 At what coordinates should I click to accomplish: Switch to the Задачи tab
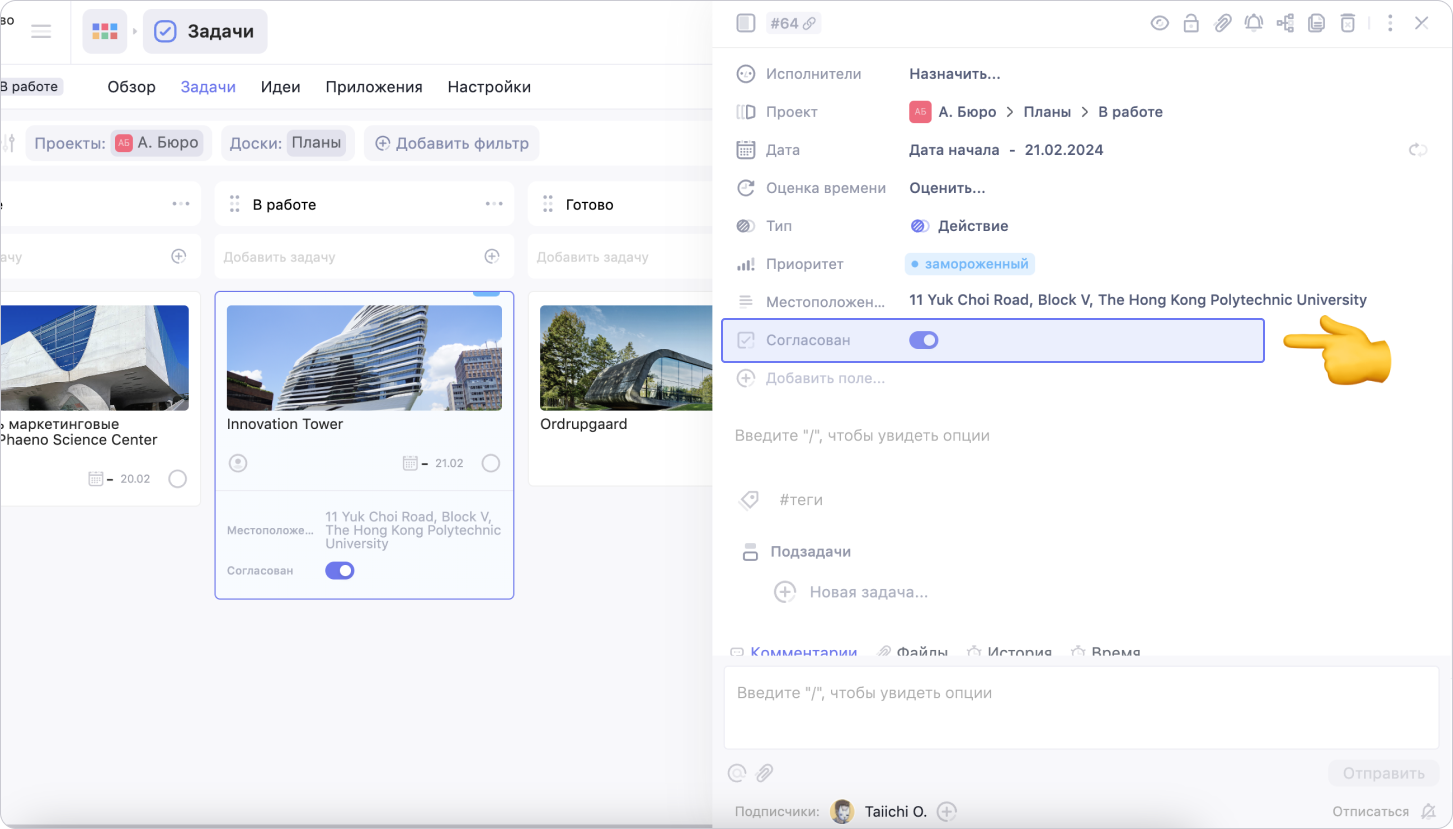click(208, 87)
